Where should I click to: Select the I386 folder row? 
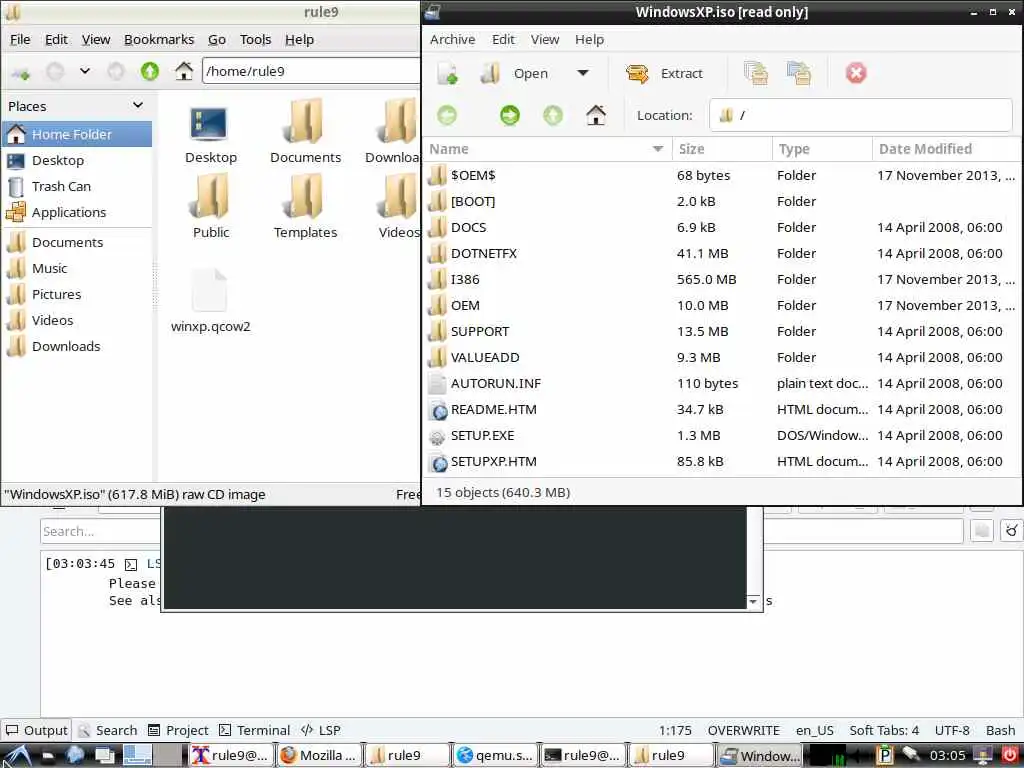pyautogui.click(x=722, y=280)
